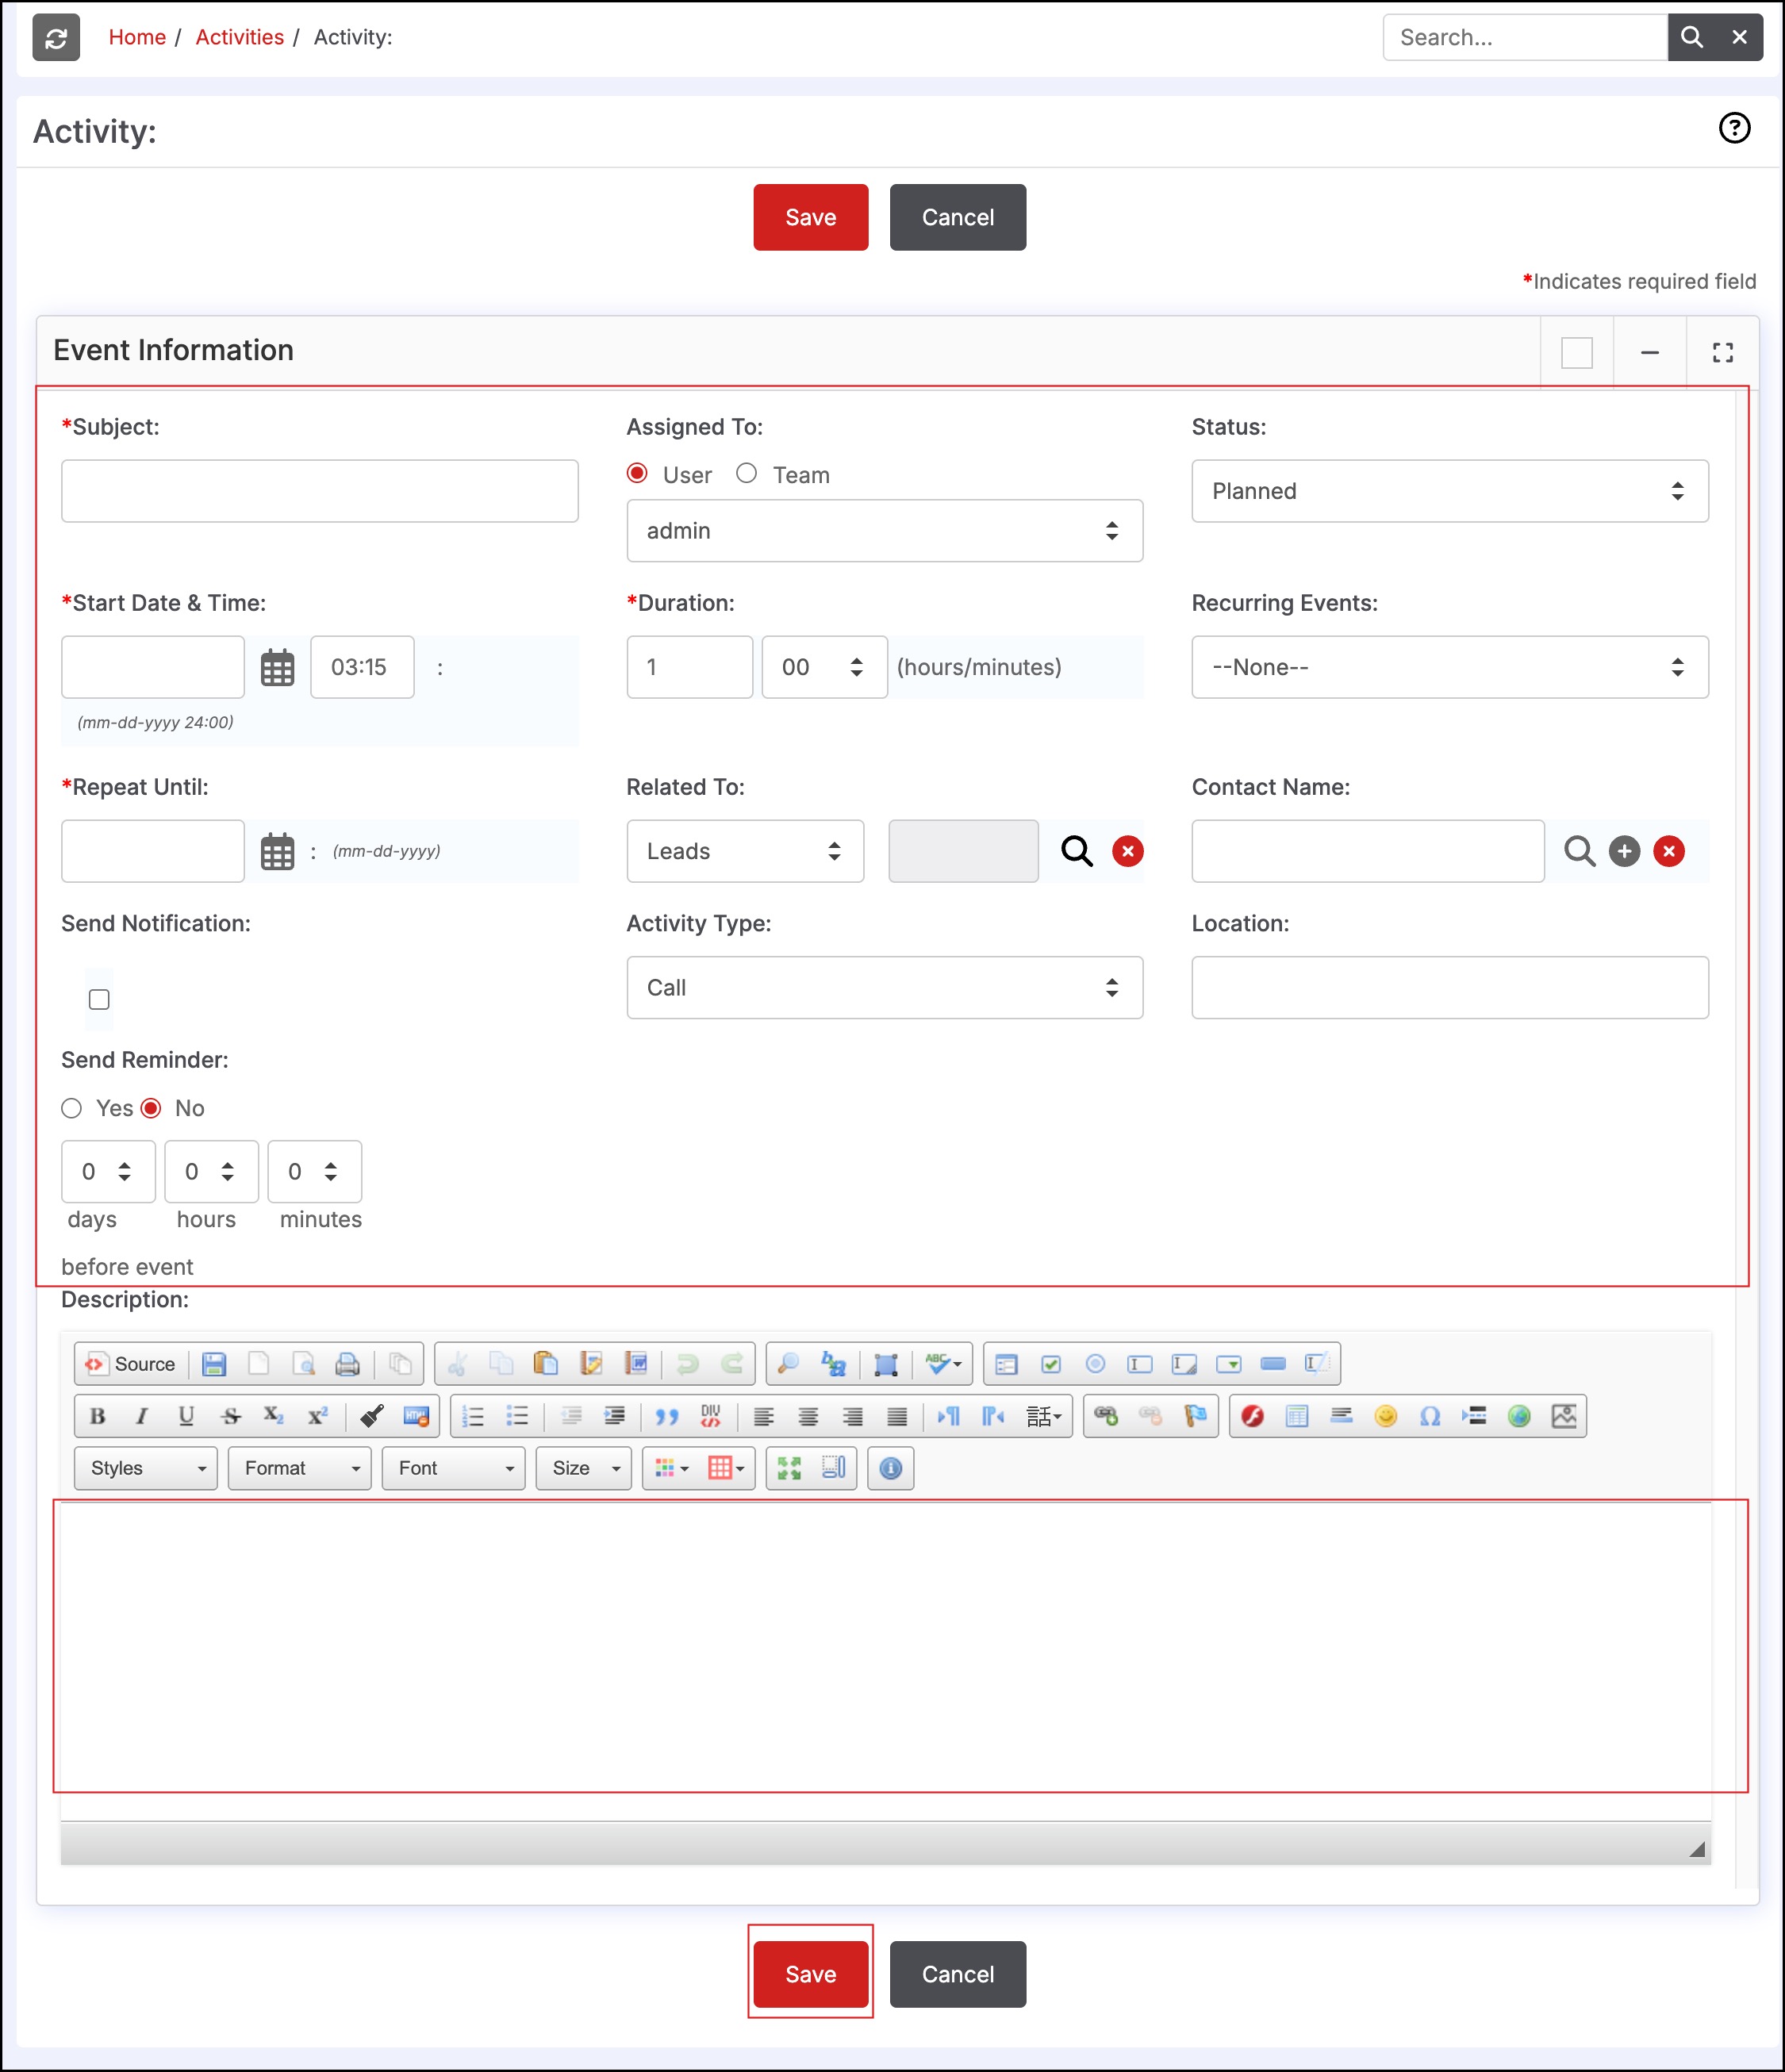Select Yes for Send Reminder
1785x2072 pixels.
click(x=71, y=1108)
